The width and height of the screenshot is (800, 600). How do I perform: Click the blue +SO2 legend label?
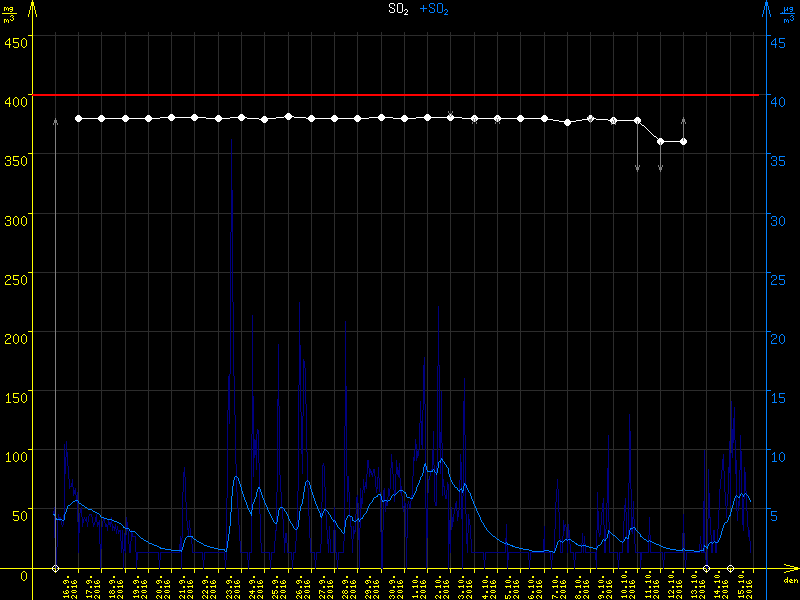434,9
